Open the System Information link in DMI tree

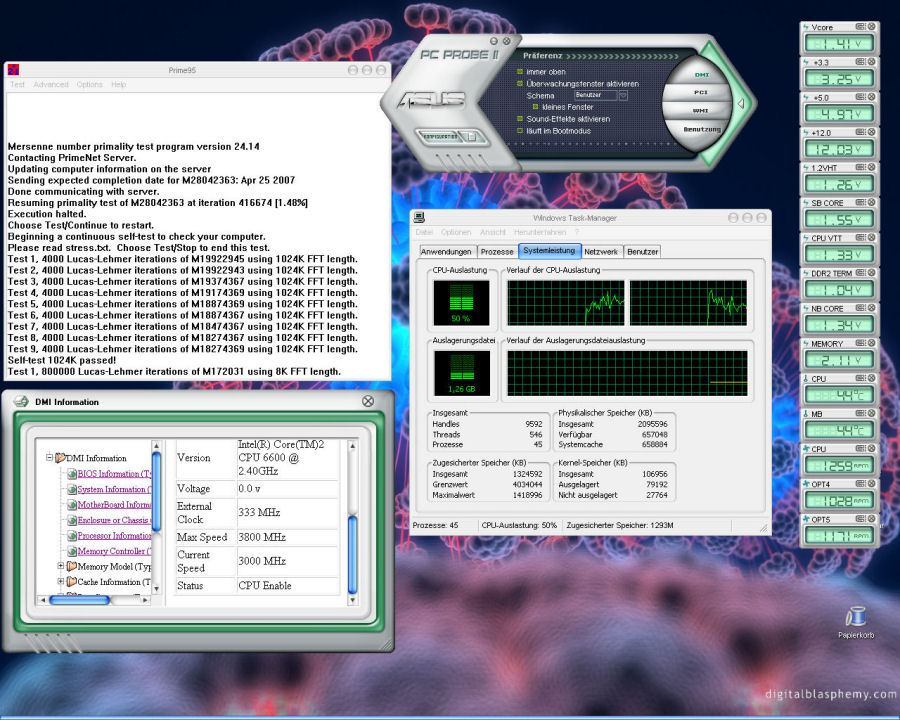pos(114,489)
